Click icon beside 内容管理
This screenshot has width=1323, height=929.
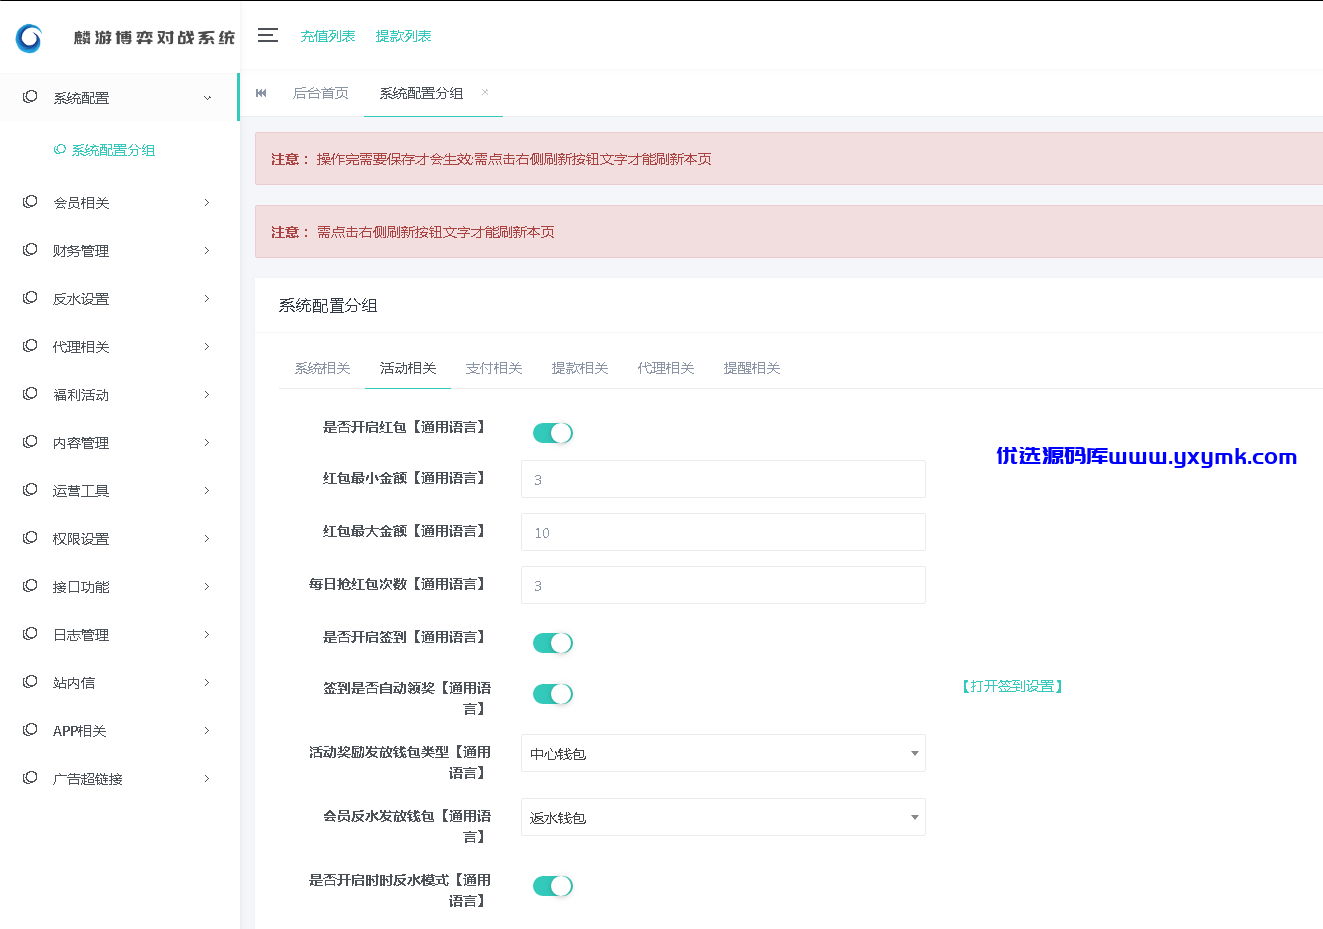click(30, 442)
